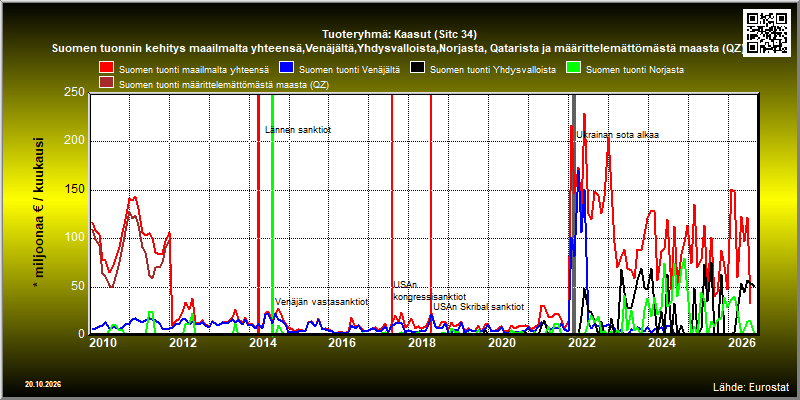Click the 'Lähde: Eurostat' source credit

click(751, 386)
